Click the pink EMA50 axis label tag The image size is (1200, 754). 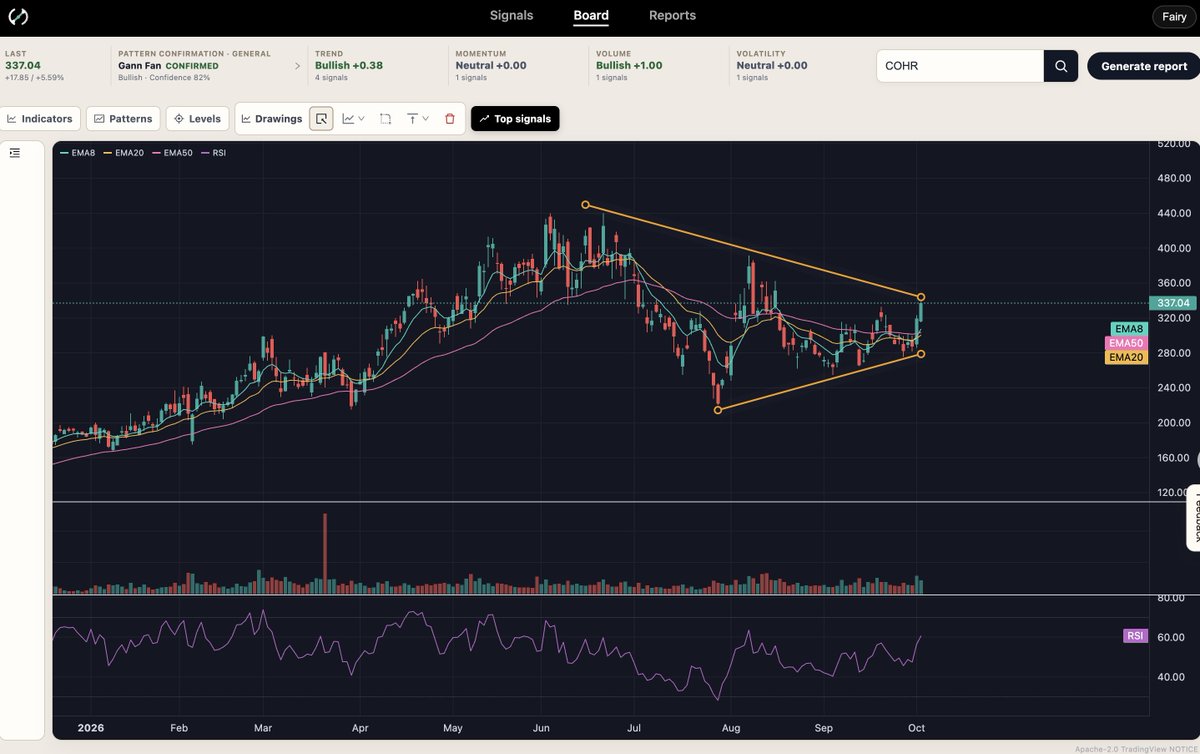(x=1126, y=343)
